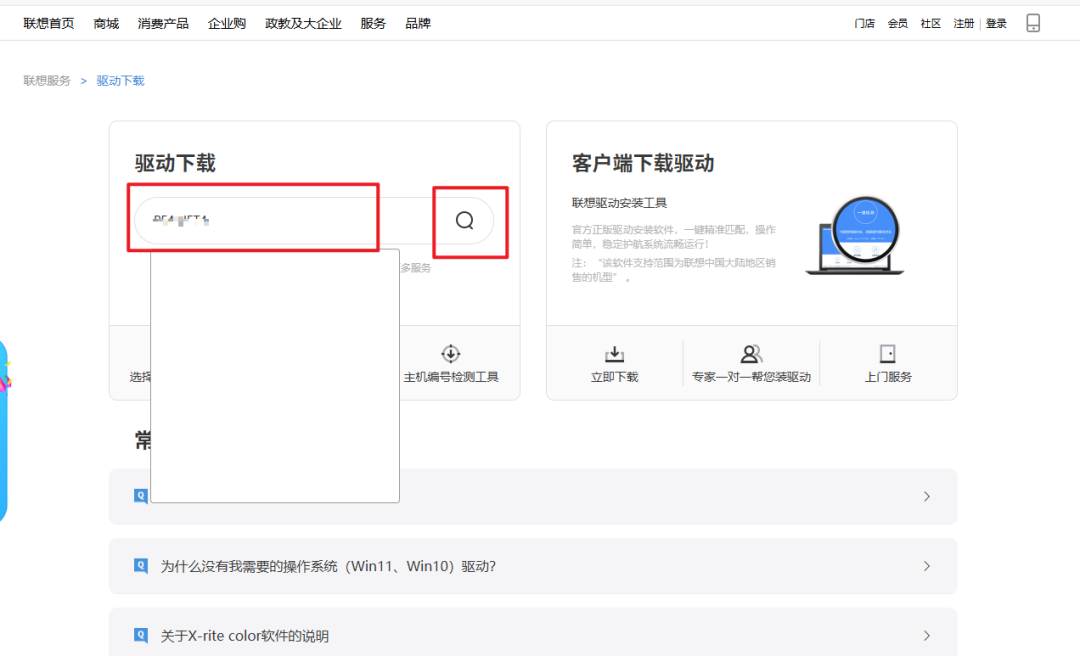
Task: Click the laptop illustration in 客户端下载驱动
Action: [855, 236]
